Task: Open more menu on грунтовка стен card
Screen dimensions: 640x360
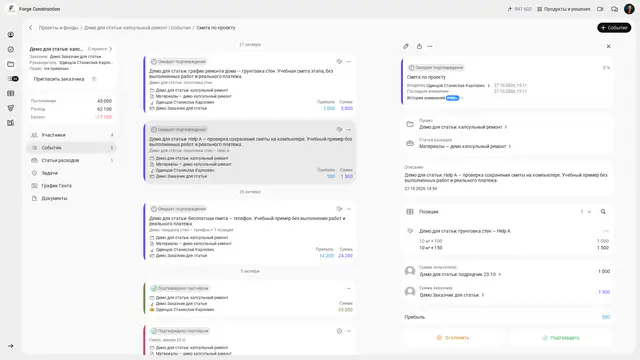Action: coord(349,62)
